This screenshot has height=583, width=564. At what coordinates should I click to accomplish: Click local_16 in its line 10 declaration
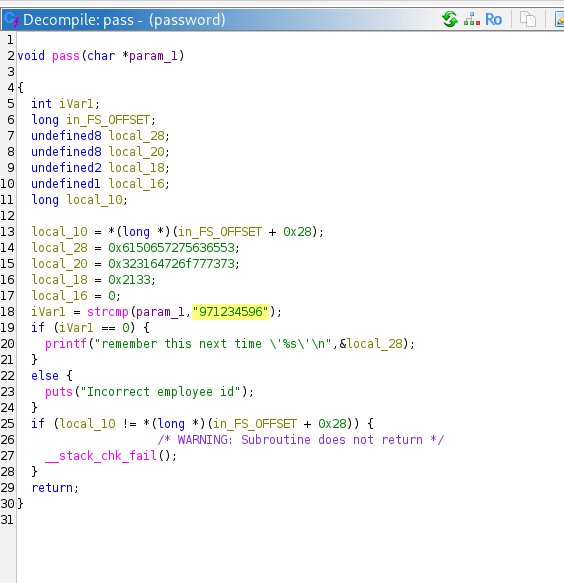tap(136, 184)
